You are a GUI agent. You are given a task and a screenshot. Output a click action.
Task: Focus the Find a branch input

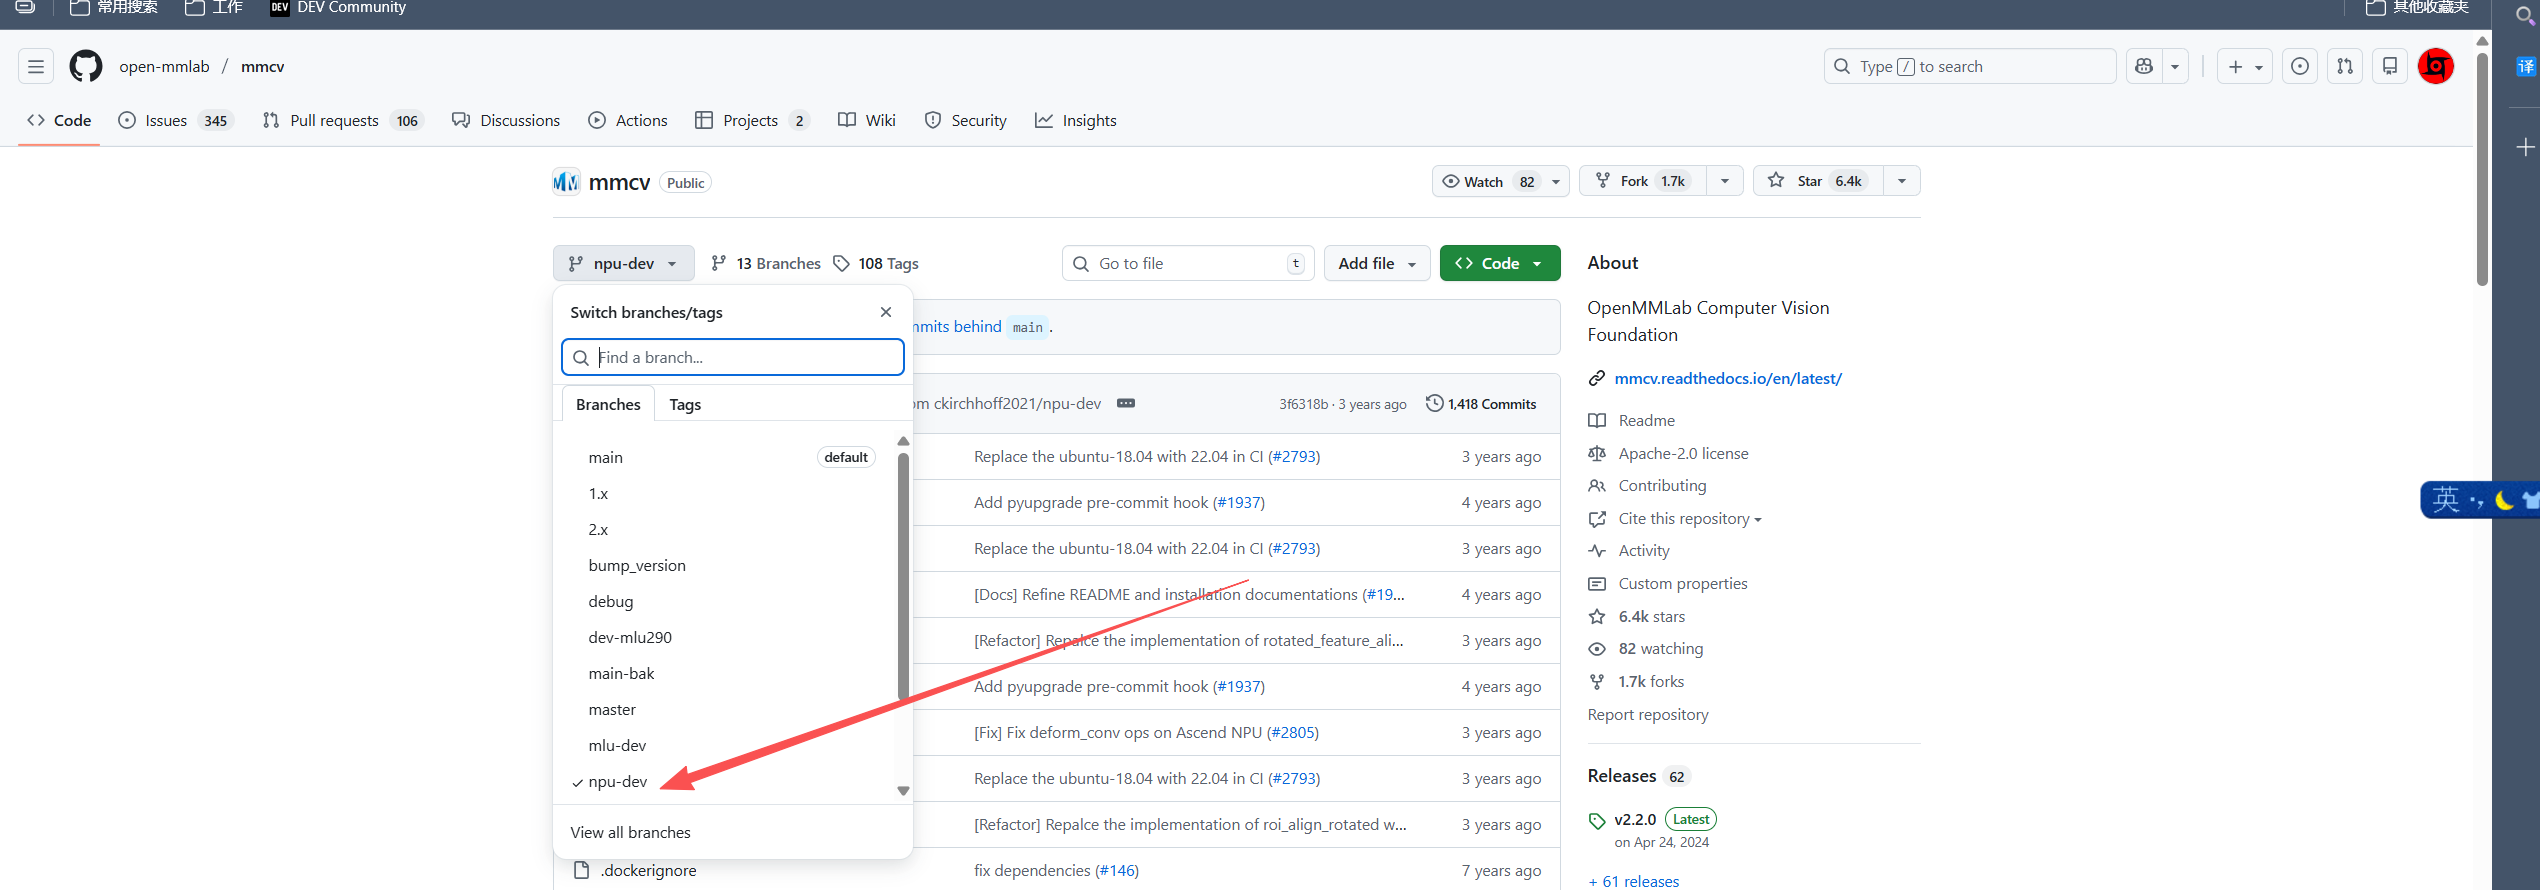(x=733, y=358)
